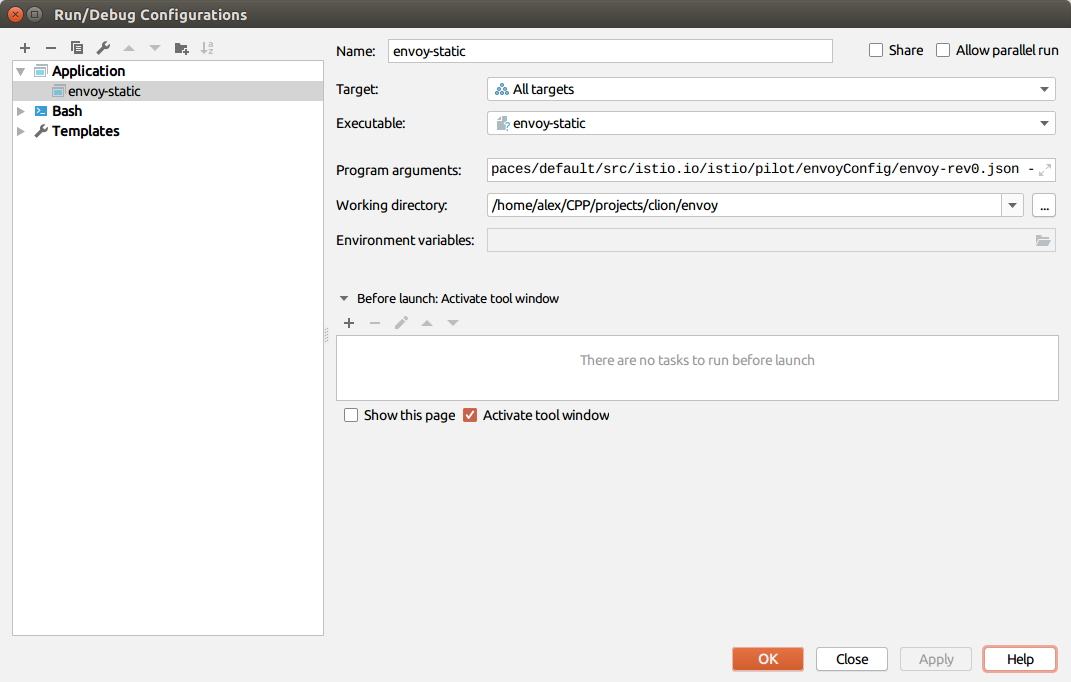Enable Allow parallel run
Viewport: 1071px width, 682px height.
point(941,49)
